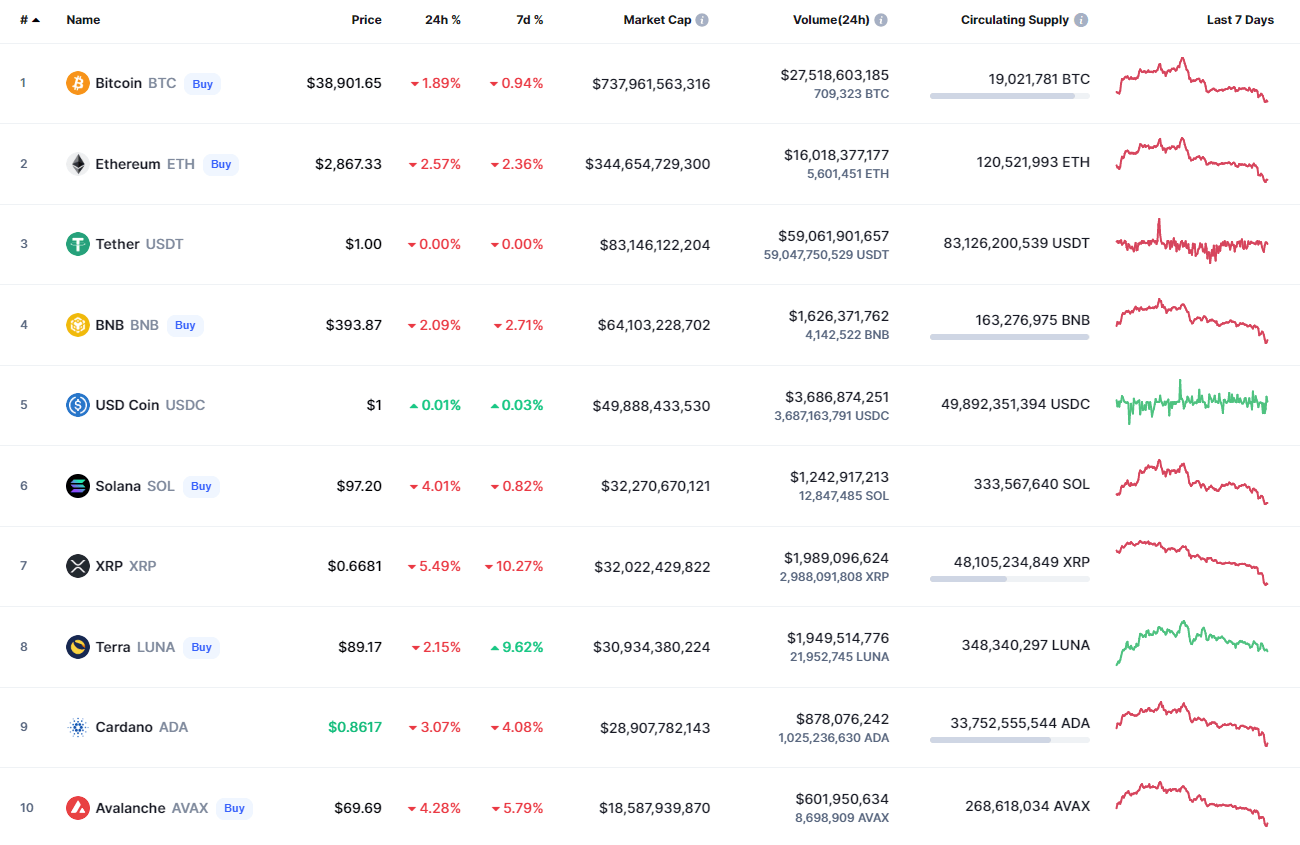Click the Ethereum diamond logo icon
The width and height of the screenshot is (1300, 845).
[78, 164]
